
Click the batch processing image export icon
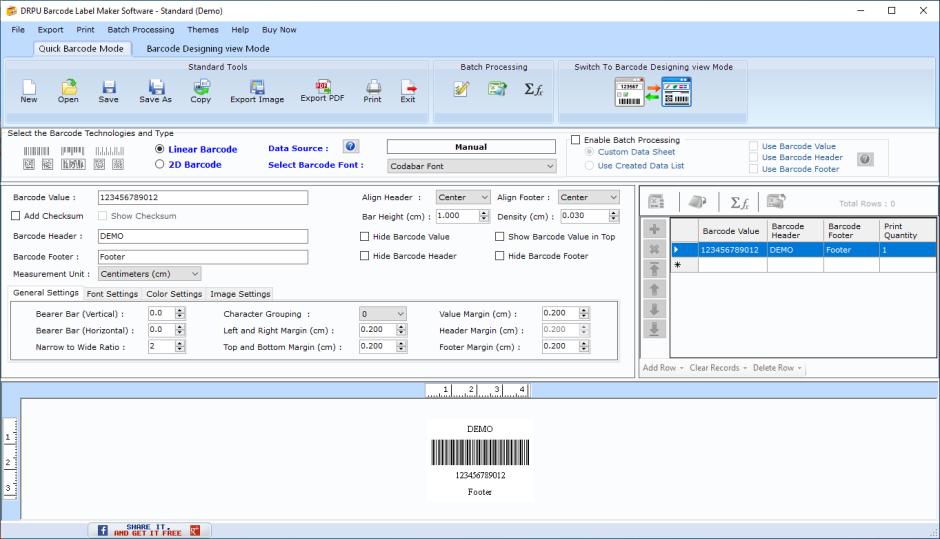[497, 89]
